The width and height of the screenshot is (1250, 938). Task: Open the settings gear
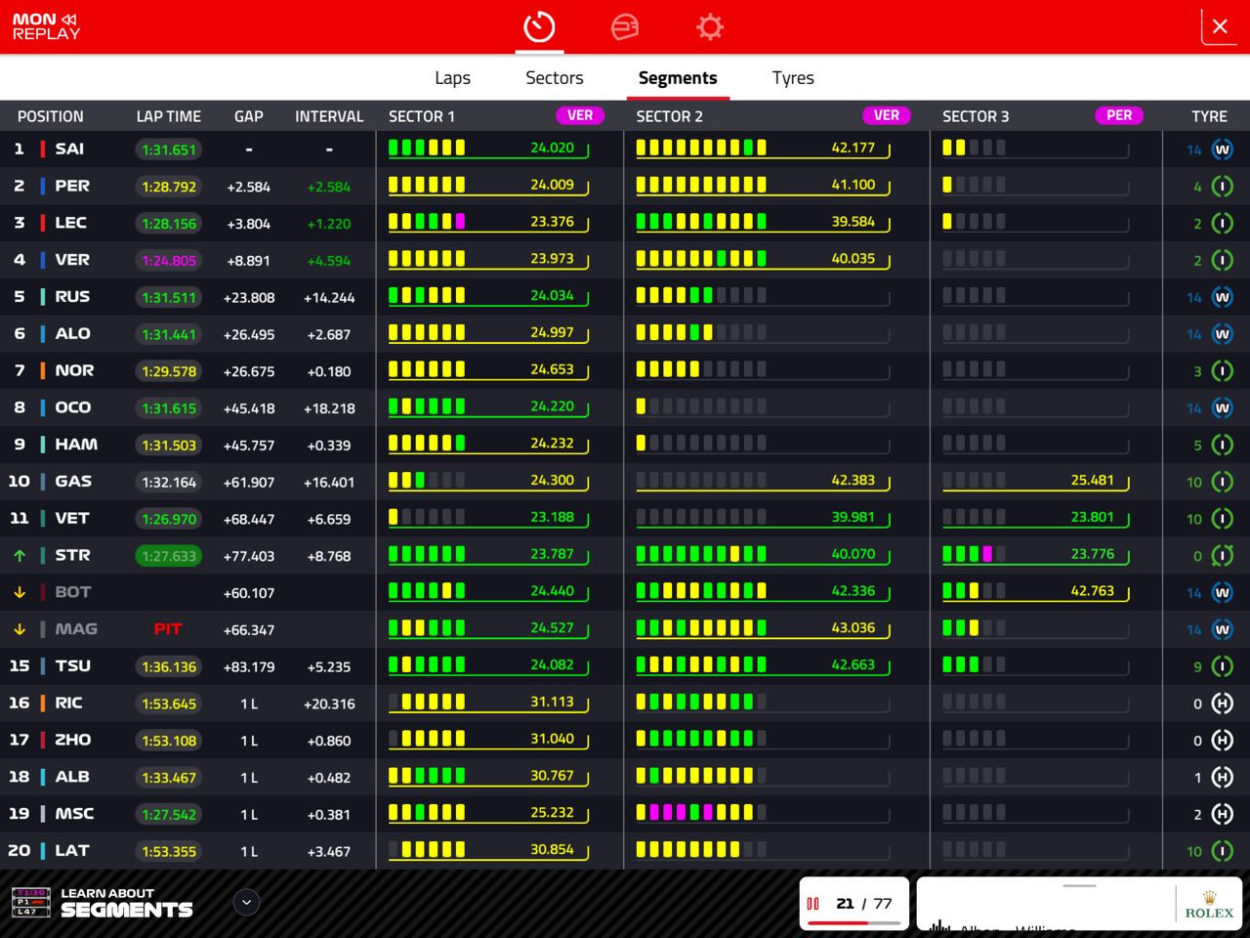(x=710, y=27)
